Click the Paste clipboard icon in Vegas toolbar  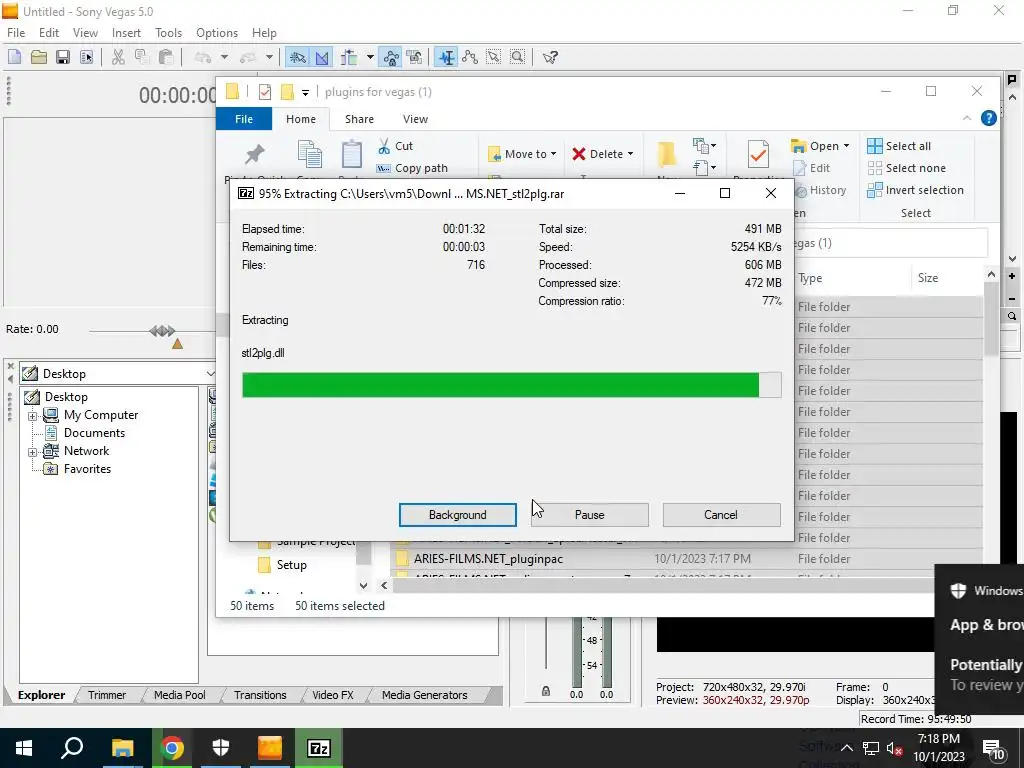pos(166,57)
